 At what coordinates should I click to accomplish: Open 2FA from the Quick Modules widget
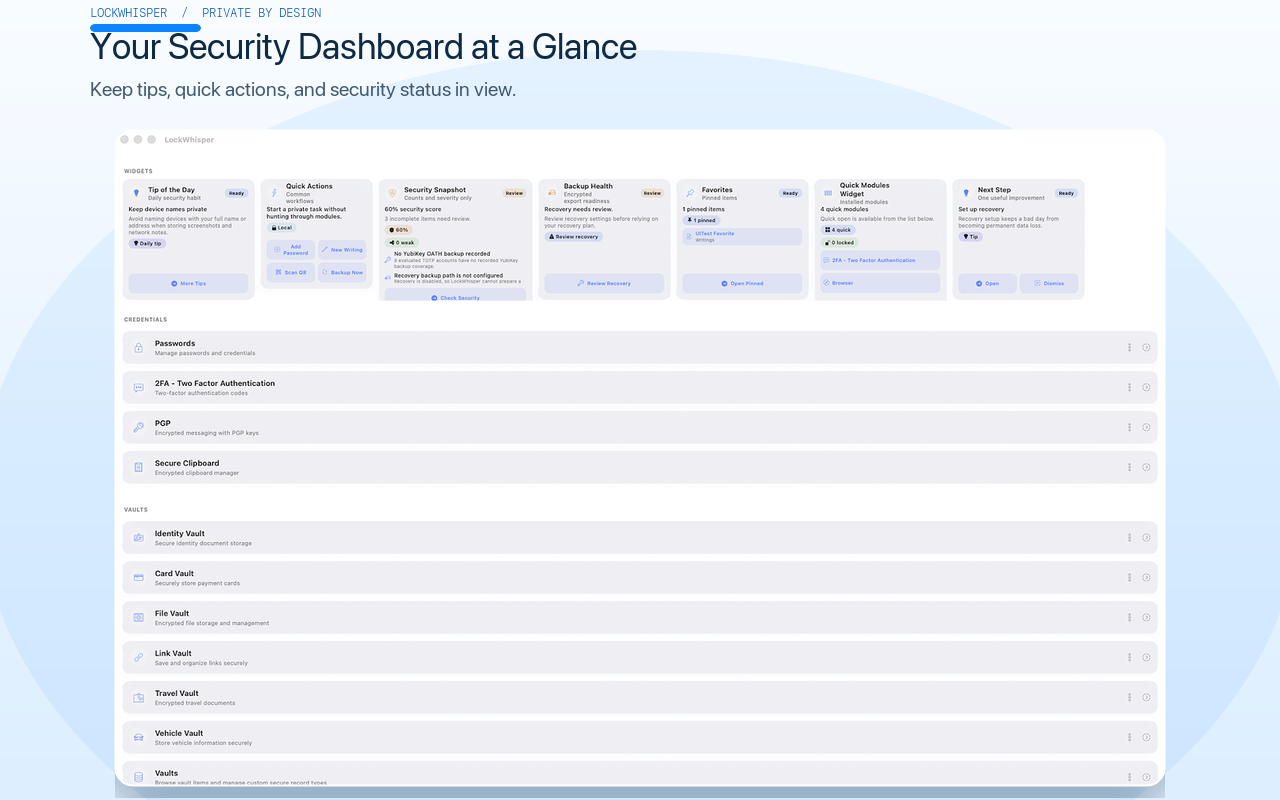pyautogui.click(x=880, y=260)
